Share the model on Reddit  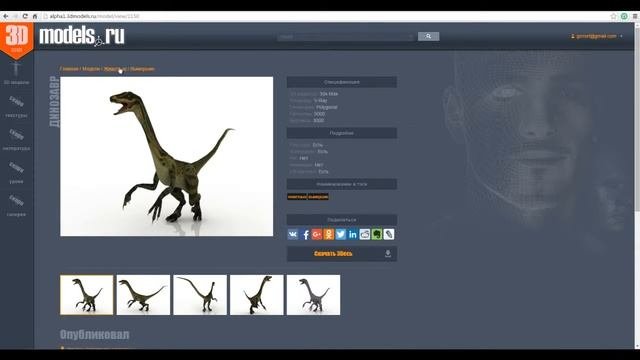[x=364, y=234]
